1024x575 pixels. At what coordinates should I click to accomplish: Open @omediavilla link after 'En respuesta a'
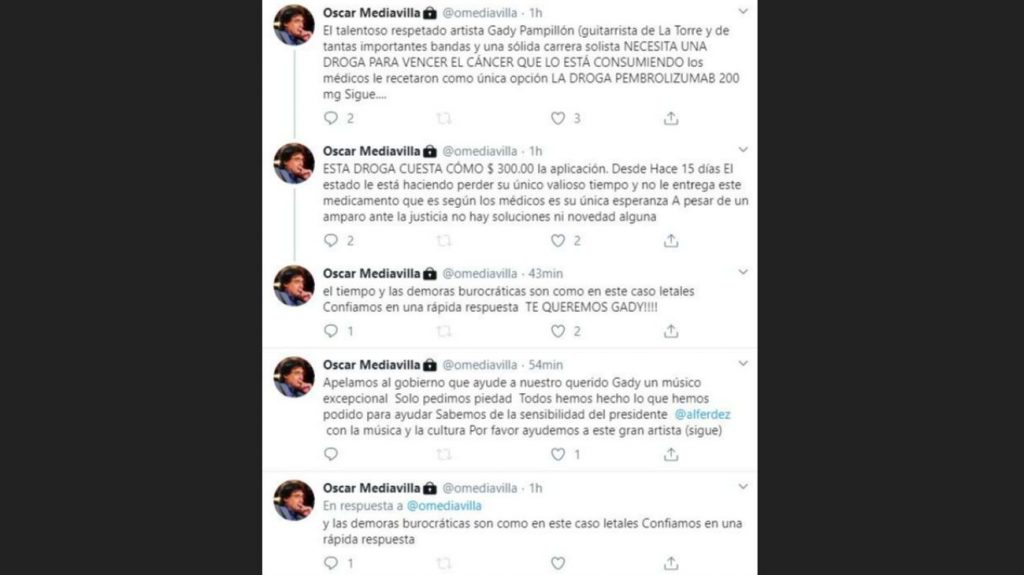(x=444, y=506)
